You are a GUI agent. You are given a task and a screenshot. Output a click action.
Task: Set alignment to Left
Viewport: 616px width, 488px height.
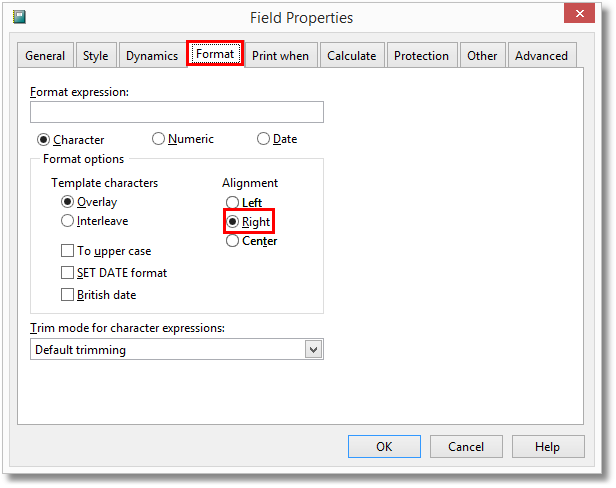coord(233,203)
